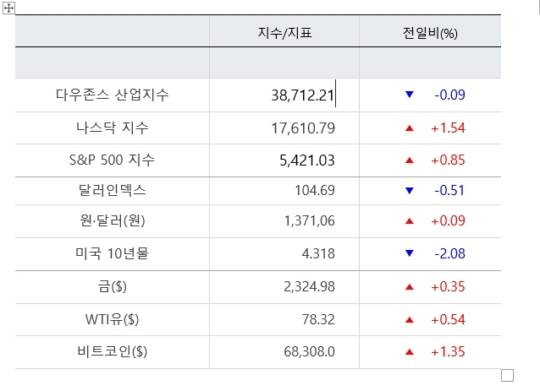Click the blue down arrow beside -0.51

click(x=409, y=190)
